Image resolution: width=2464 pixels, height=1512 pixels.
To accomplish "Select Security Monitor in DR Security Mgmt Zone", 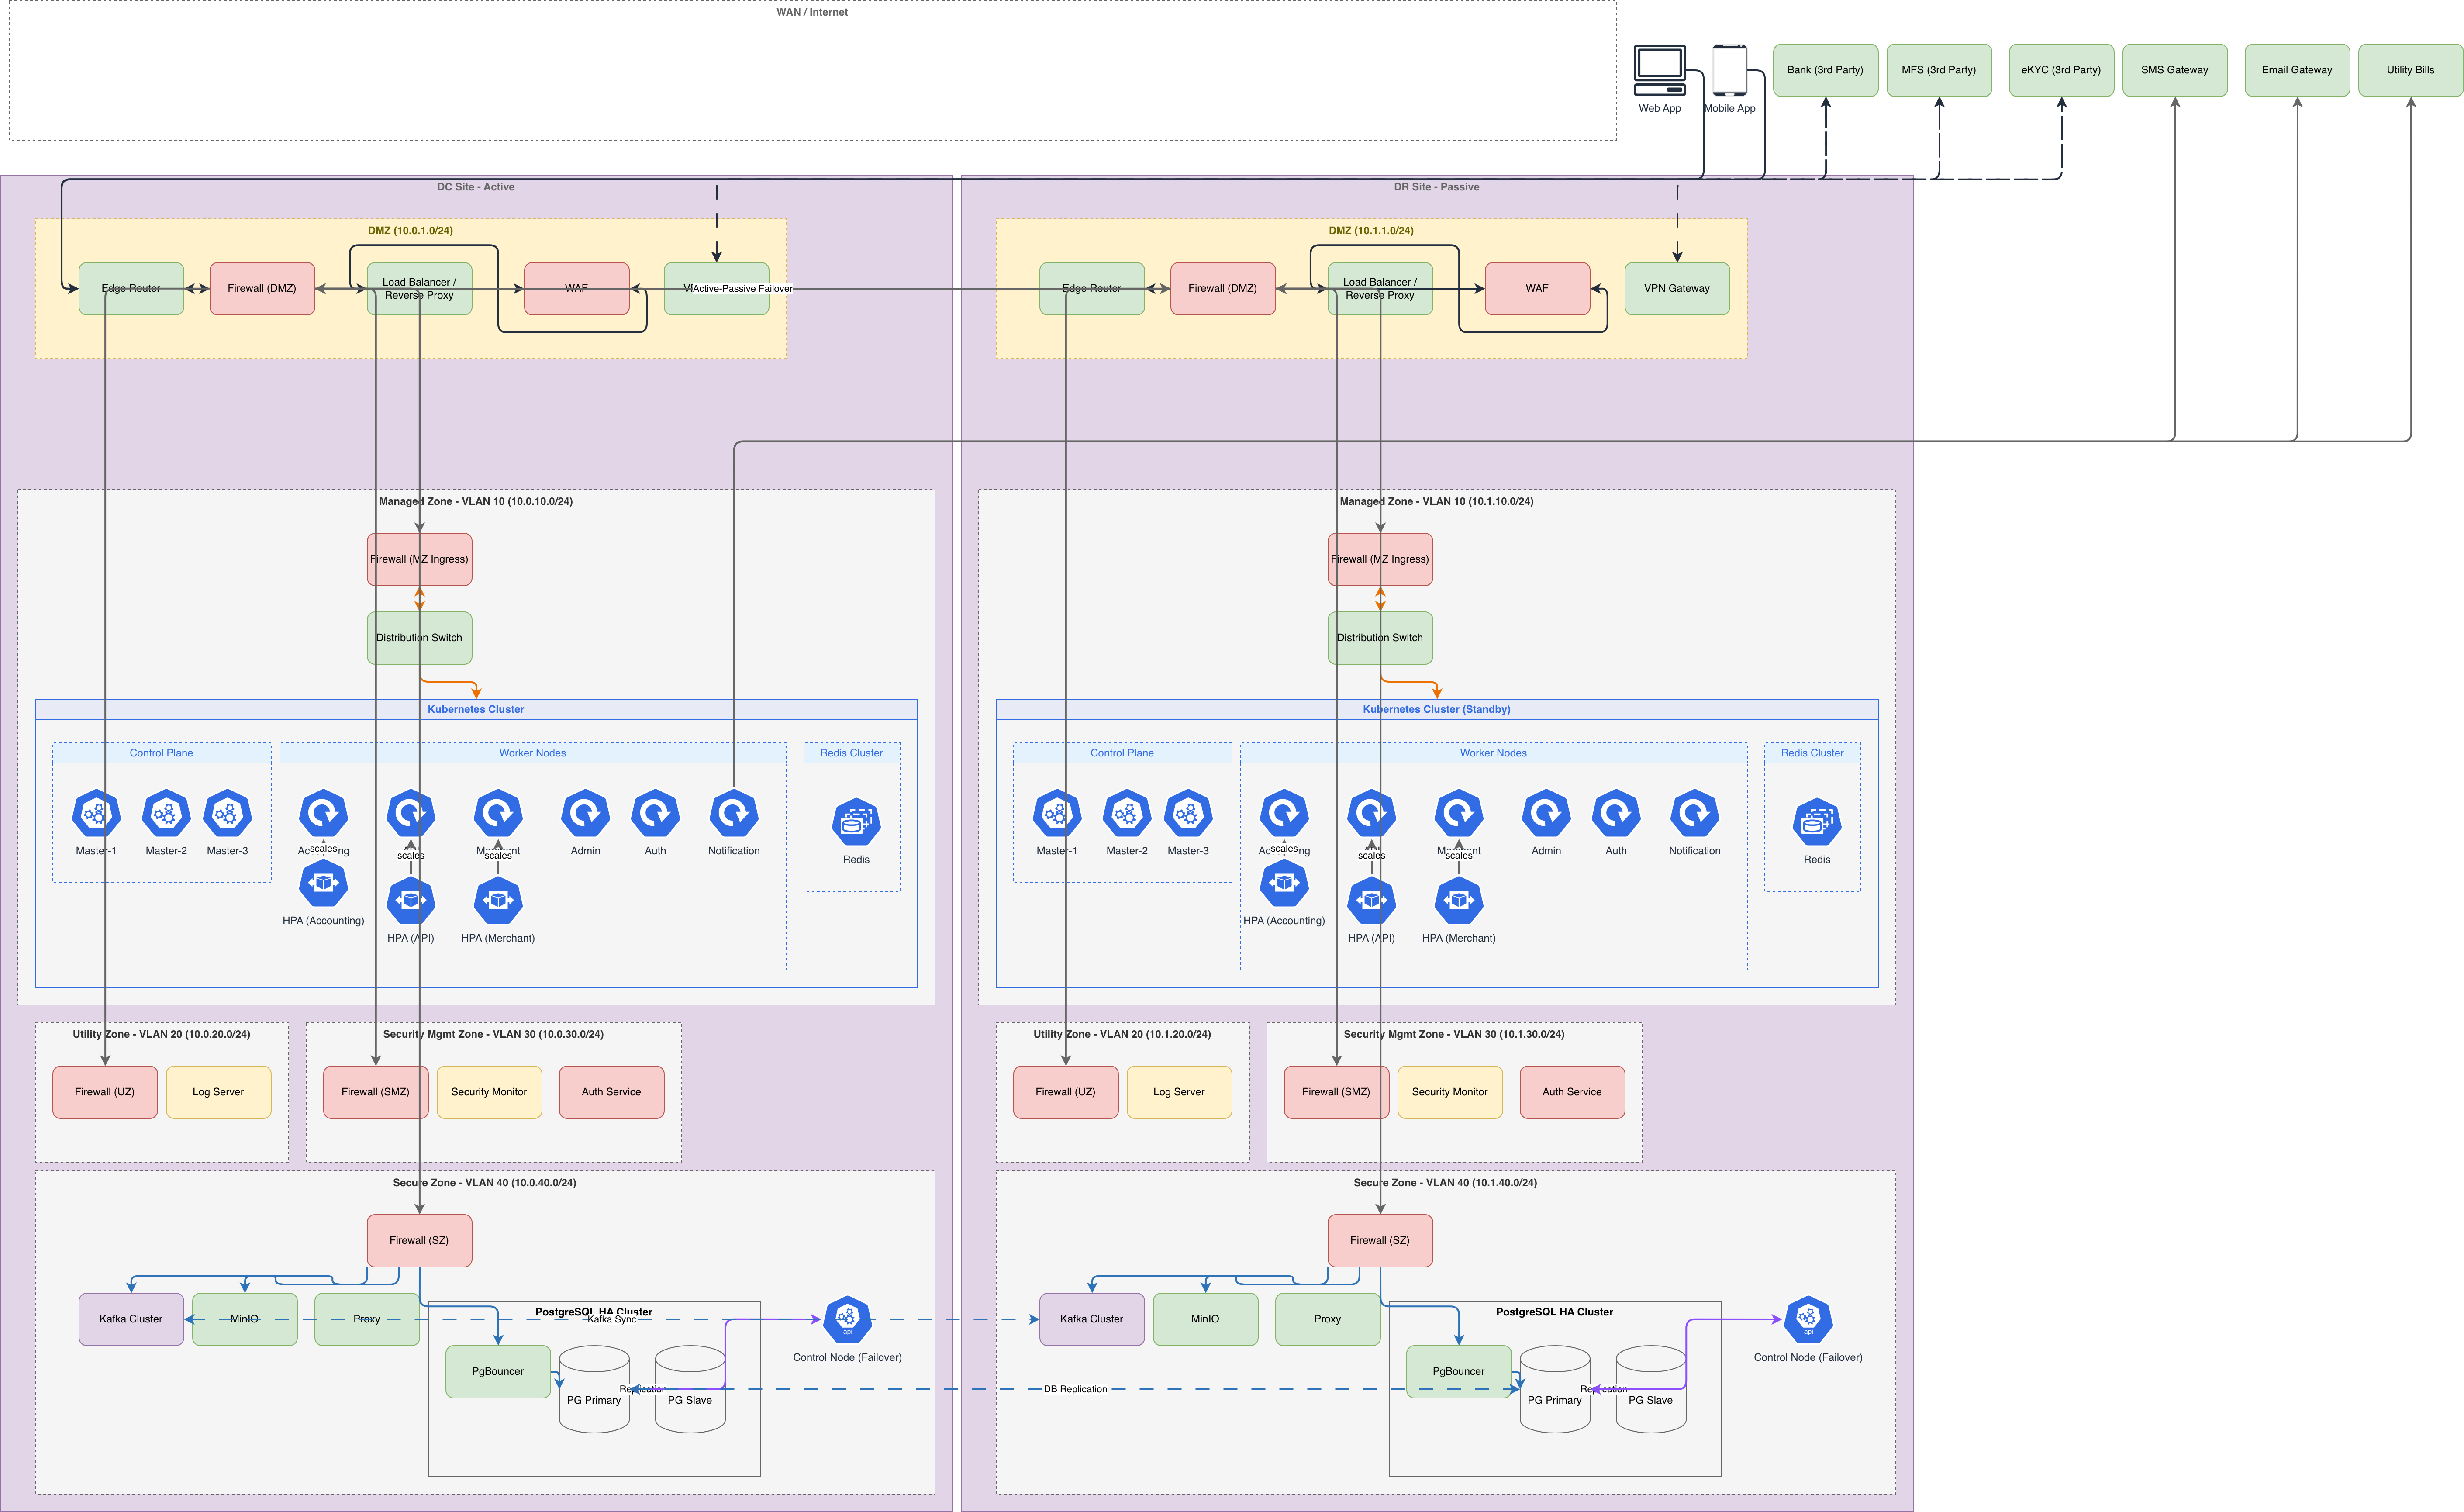I will [x=1450, y=1092].
